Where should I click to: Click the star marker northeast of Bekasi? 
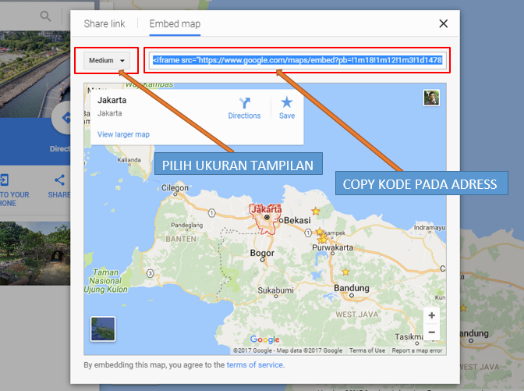point(315,211)
